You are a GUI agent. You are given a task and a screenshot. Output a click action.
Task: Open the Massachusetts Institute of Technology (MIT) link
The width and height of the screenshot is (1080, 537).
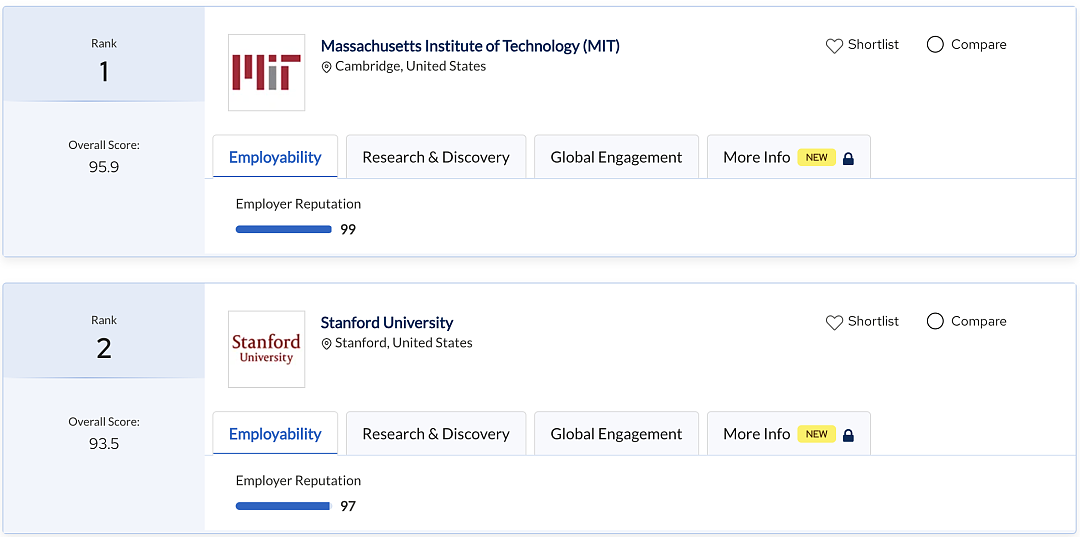pyautogui.click(x=470, y=46)
